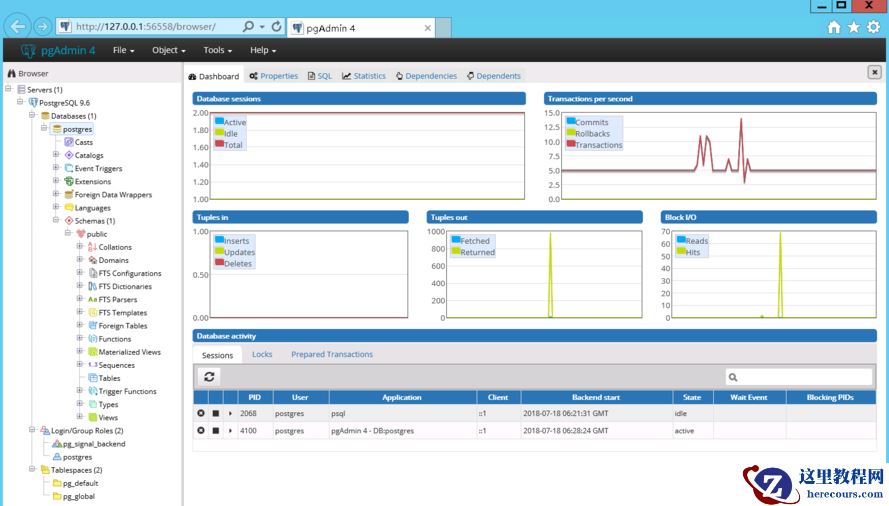Click the Views node icon
Screen dimensions: 889x506
point(92,417)
